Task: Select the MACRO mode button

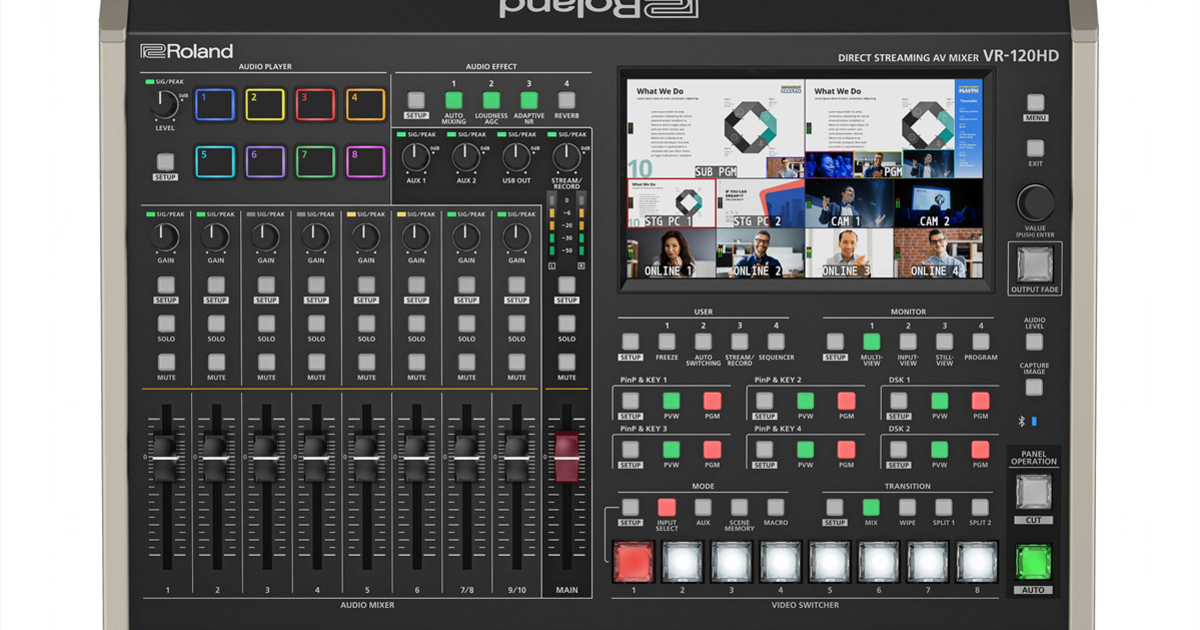Action: pos(775,507)
